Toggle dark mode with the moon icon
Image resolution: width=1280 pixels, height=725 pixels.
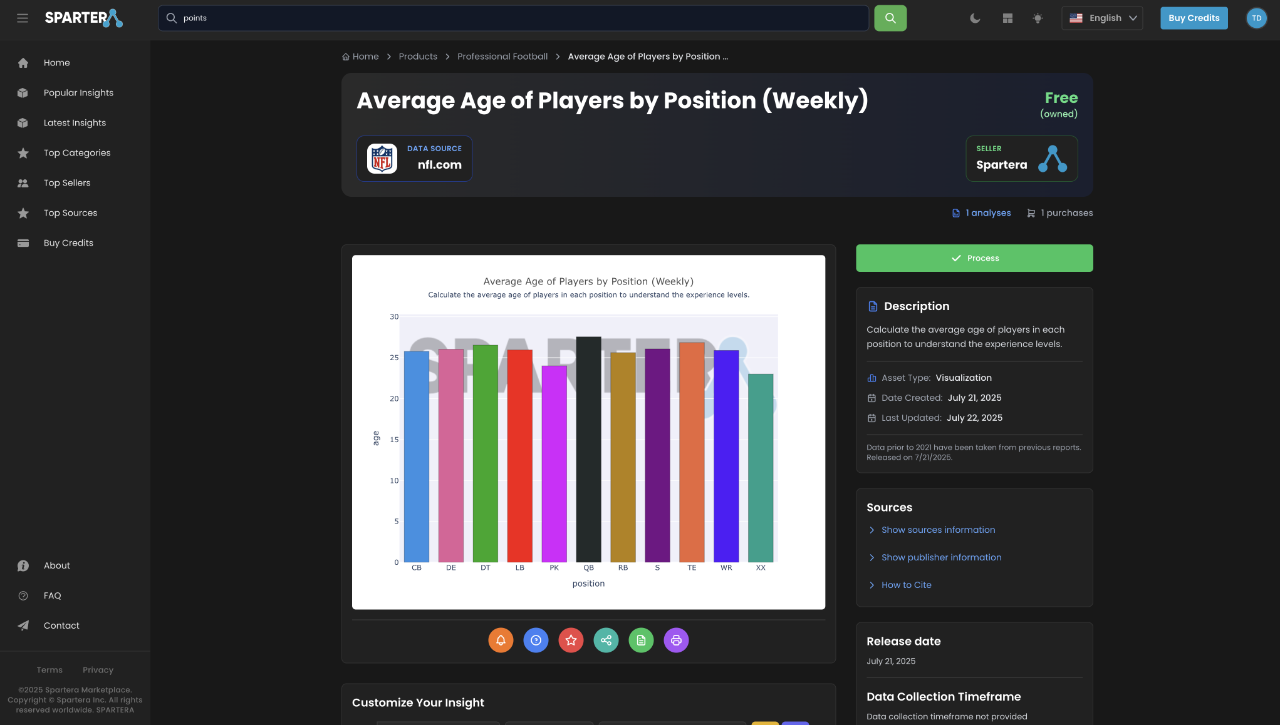click(x=975, y=17)
